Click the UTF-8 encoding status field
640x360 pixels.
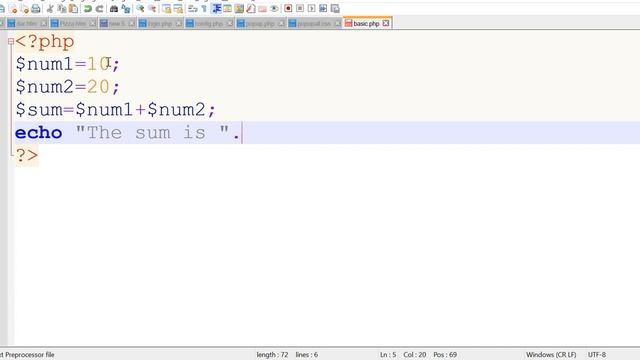pyautogui.click(x=597, y=355)
